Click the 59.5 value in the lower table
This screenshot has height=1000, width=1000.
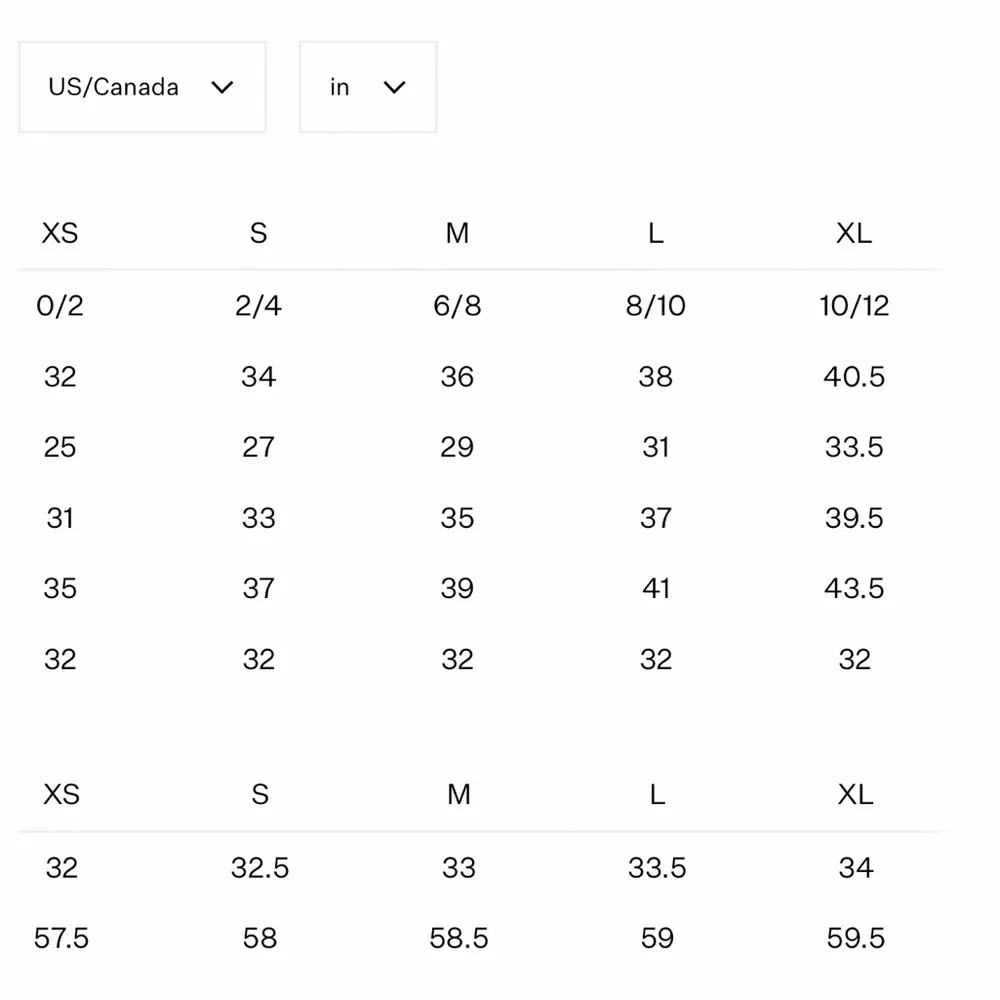click(x=855, y=938)
